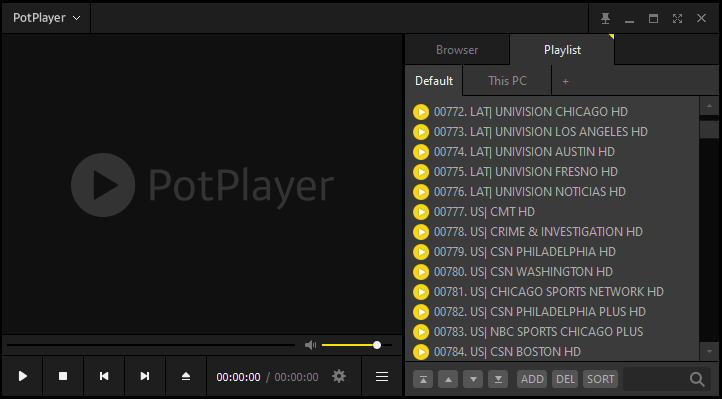This screenshot has width=722, height=400.
Task: Select 00778. US| CRIME & INVESTIGATION HD
Action: tap(538, 232)
